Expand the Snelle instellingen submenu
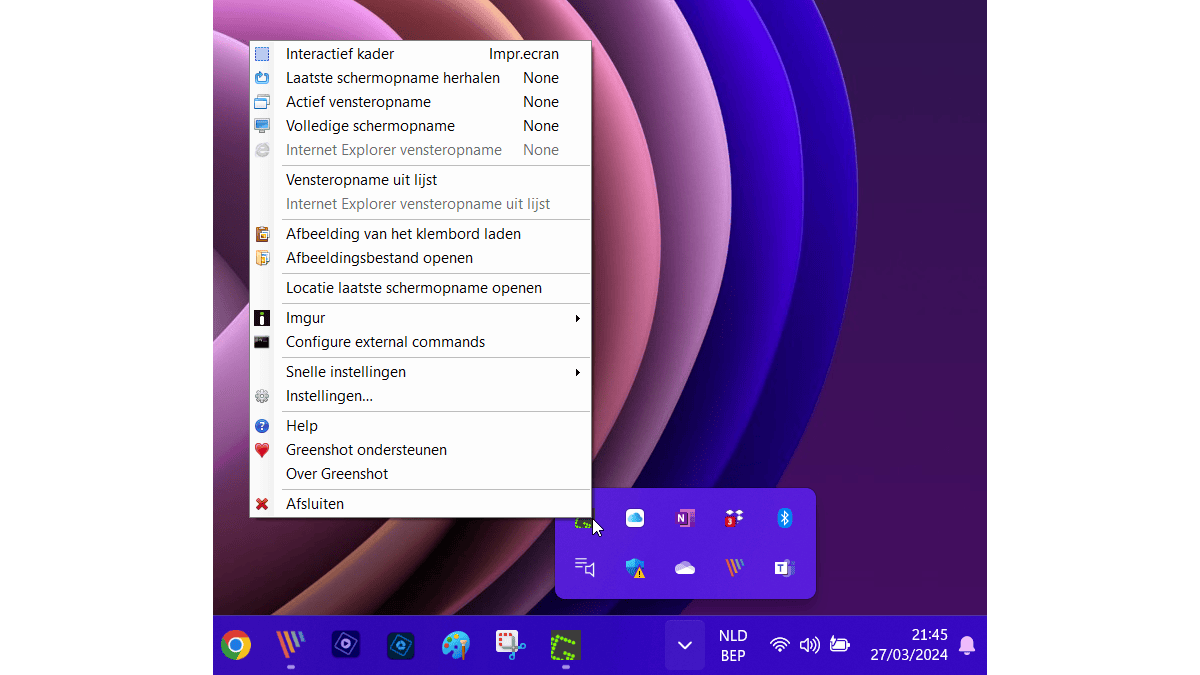 tap(420, 372)
